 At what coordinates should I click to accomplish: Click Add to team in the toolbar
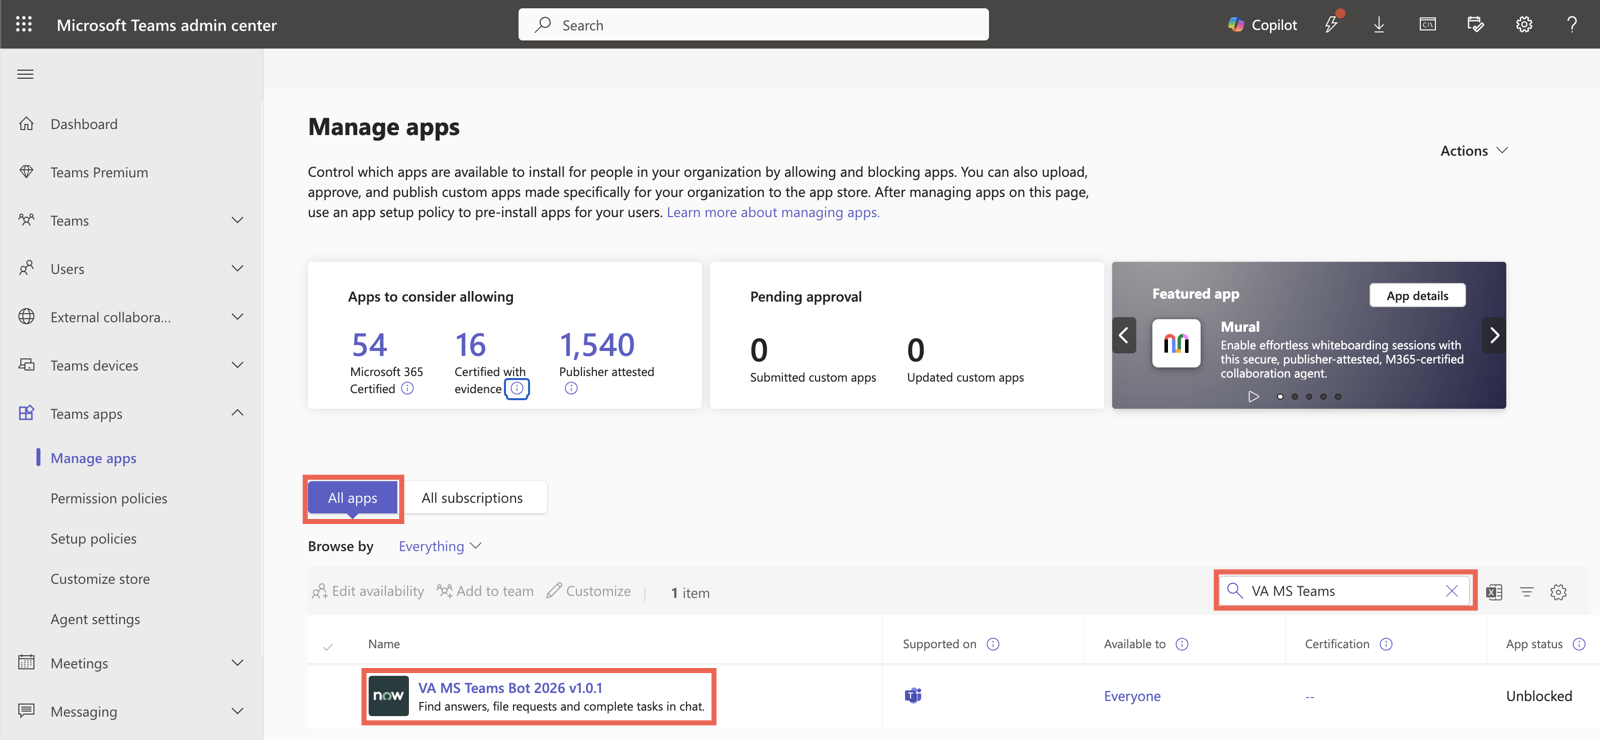click(x=485, y=591)
